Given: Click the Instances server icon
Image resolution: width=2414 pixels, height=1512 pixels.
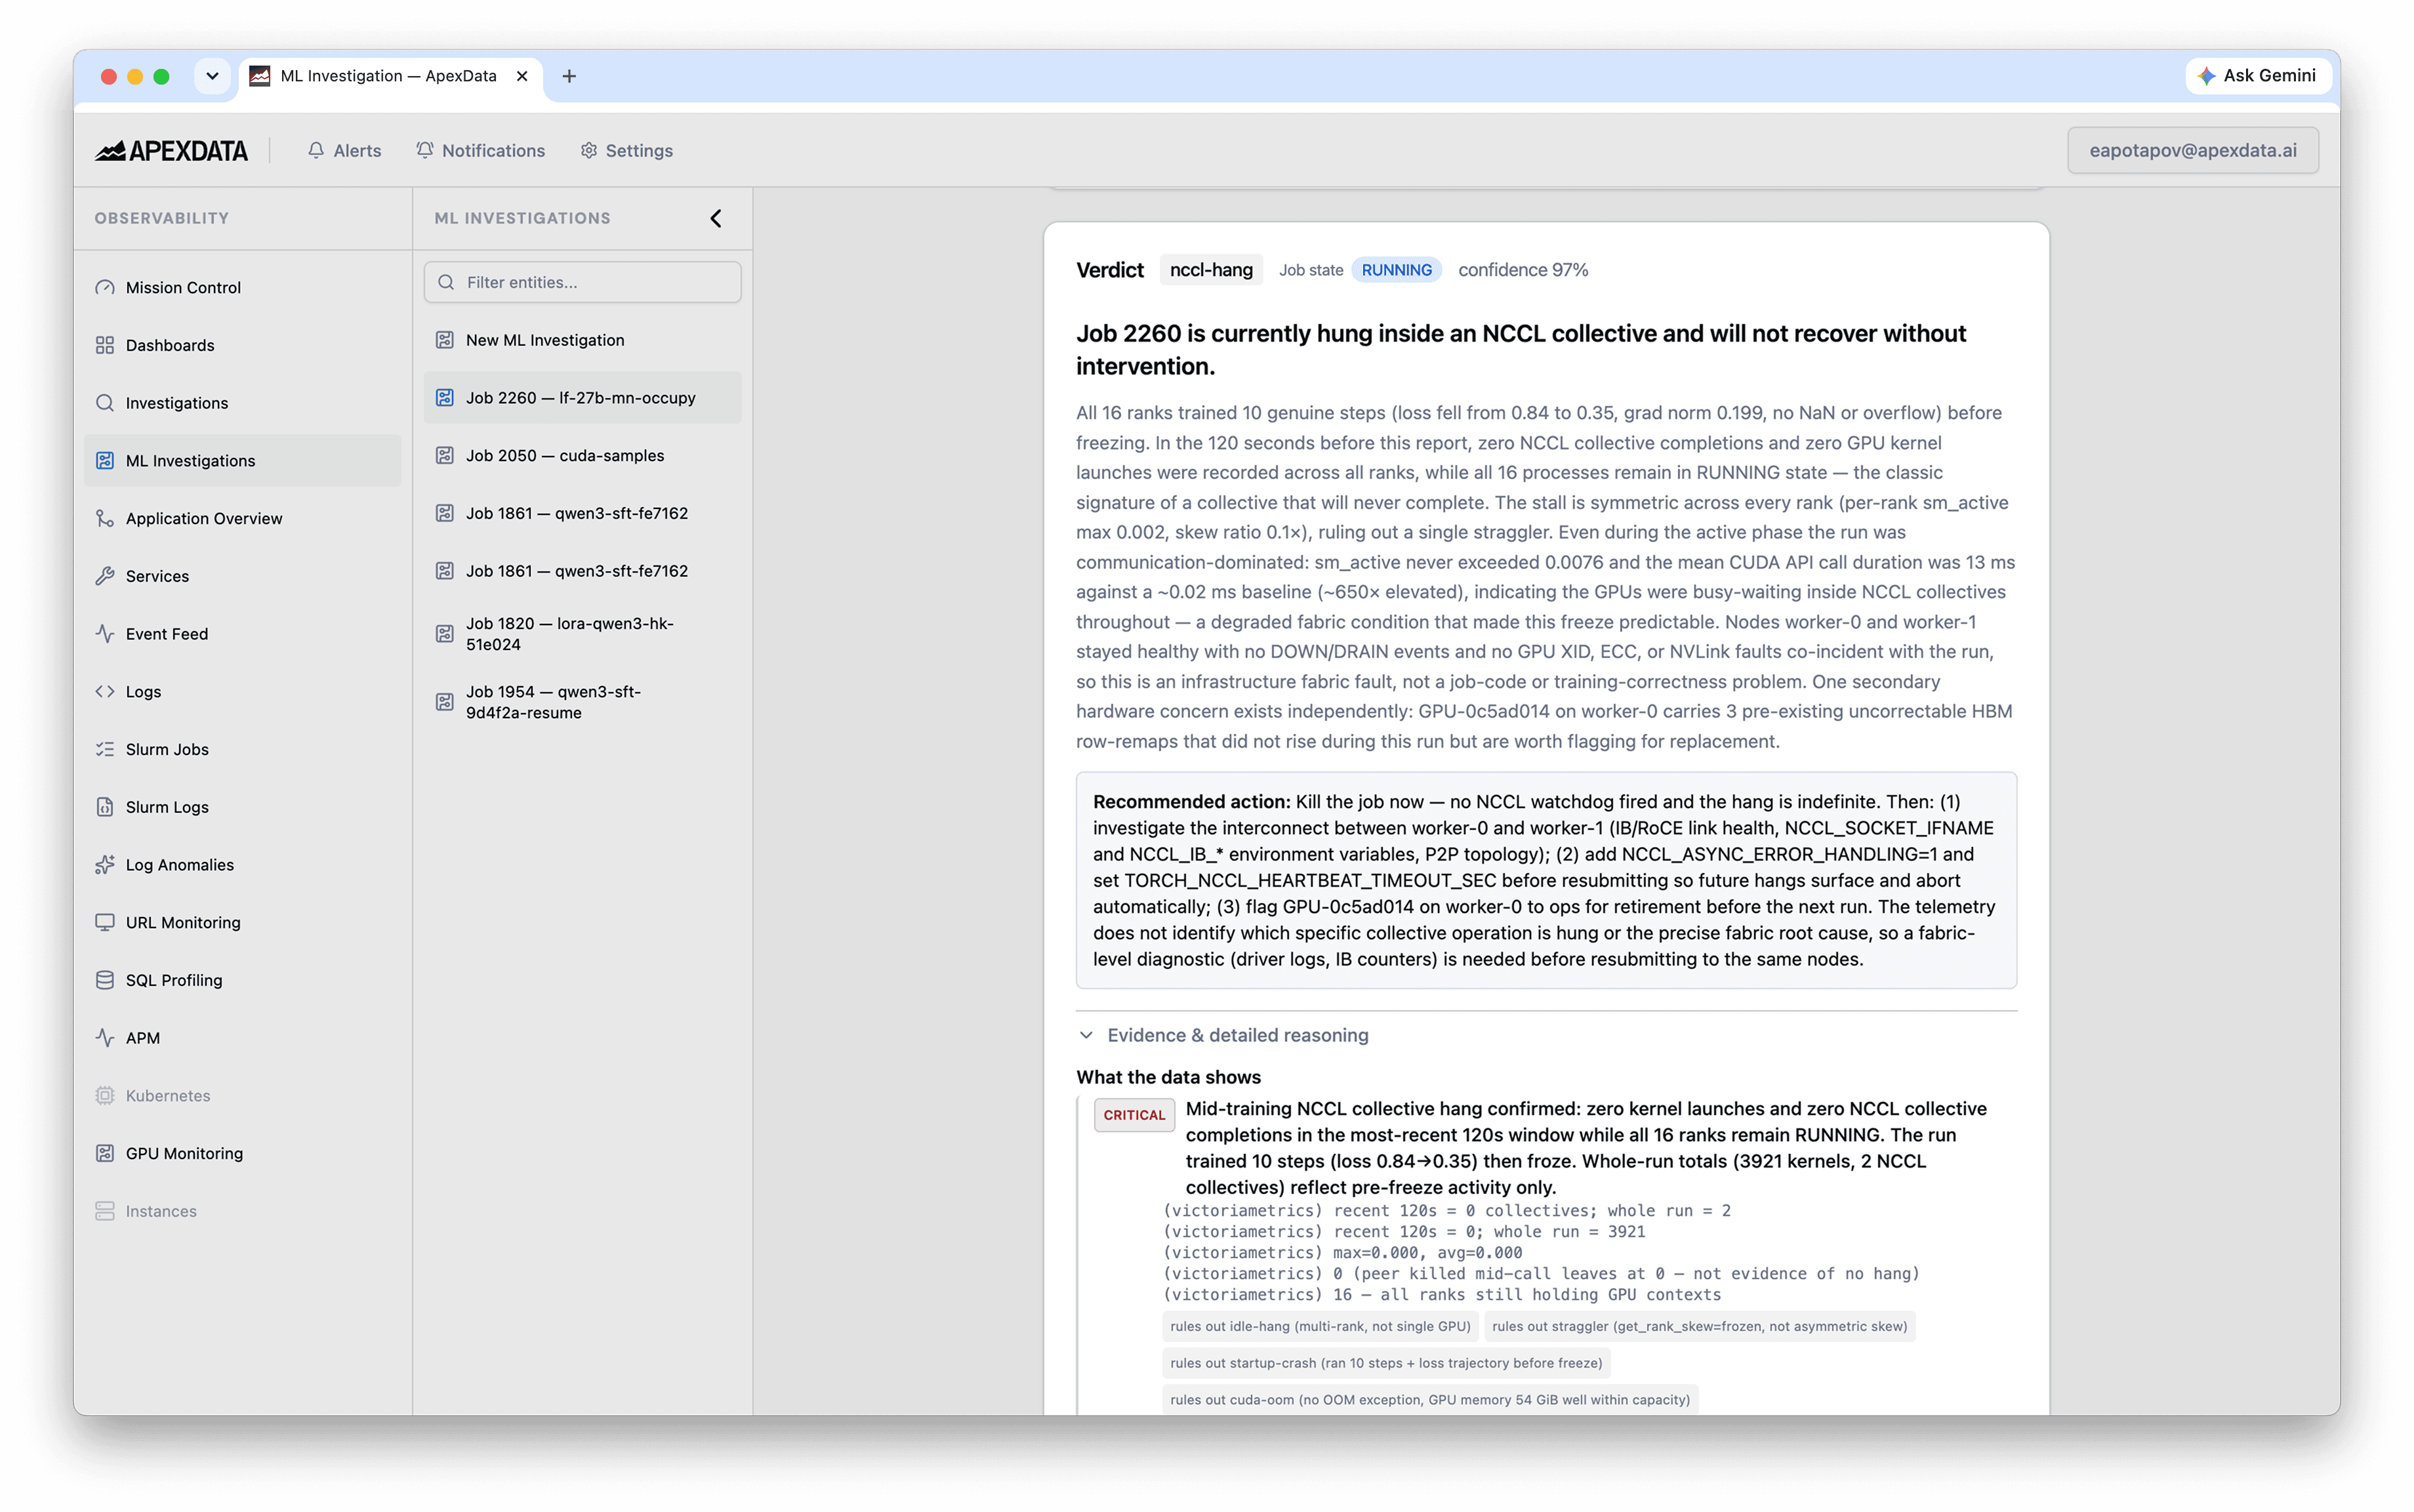Looking at the screenshot, I should pos(105,1211).
